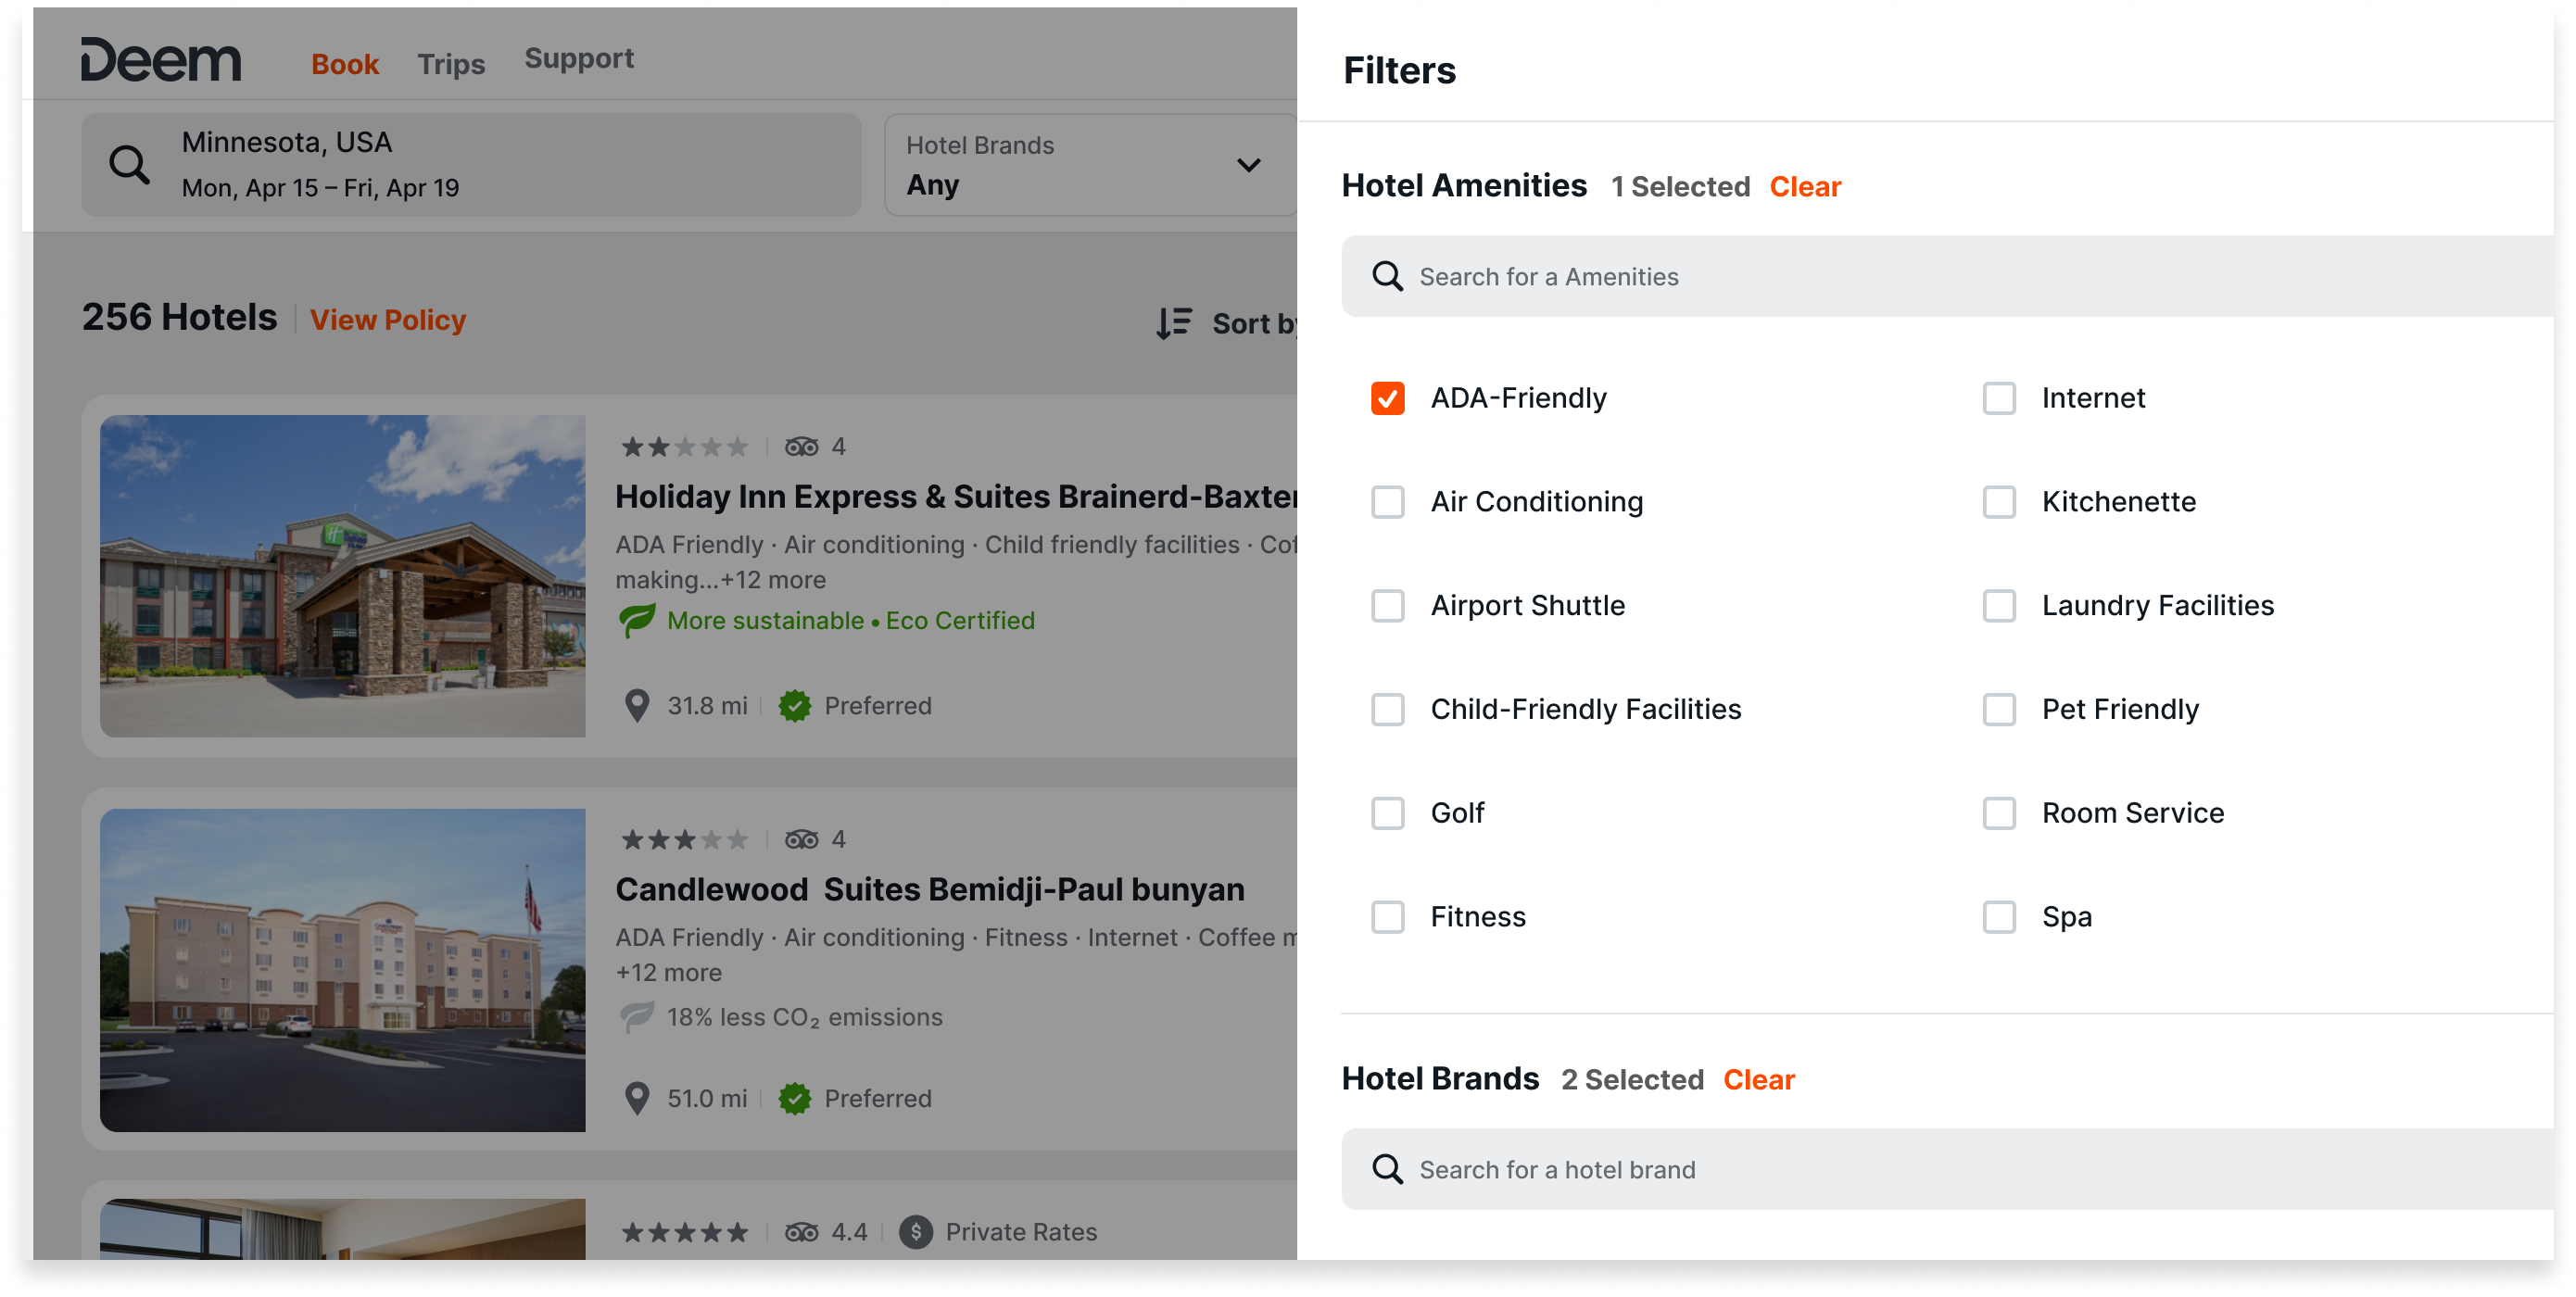The height and width of the screenshot is (1297, 2576).
Task: Open the Trips tab
Action: [x=451, y=64]
